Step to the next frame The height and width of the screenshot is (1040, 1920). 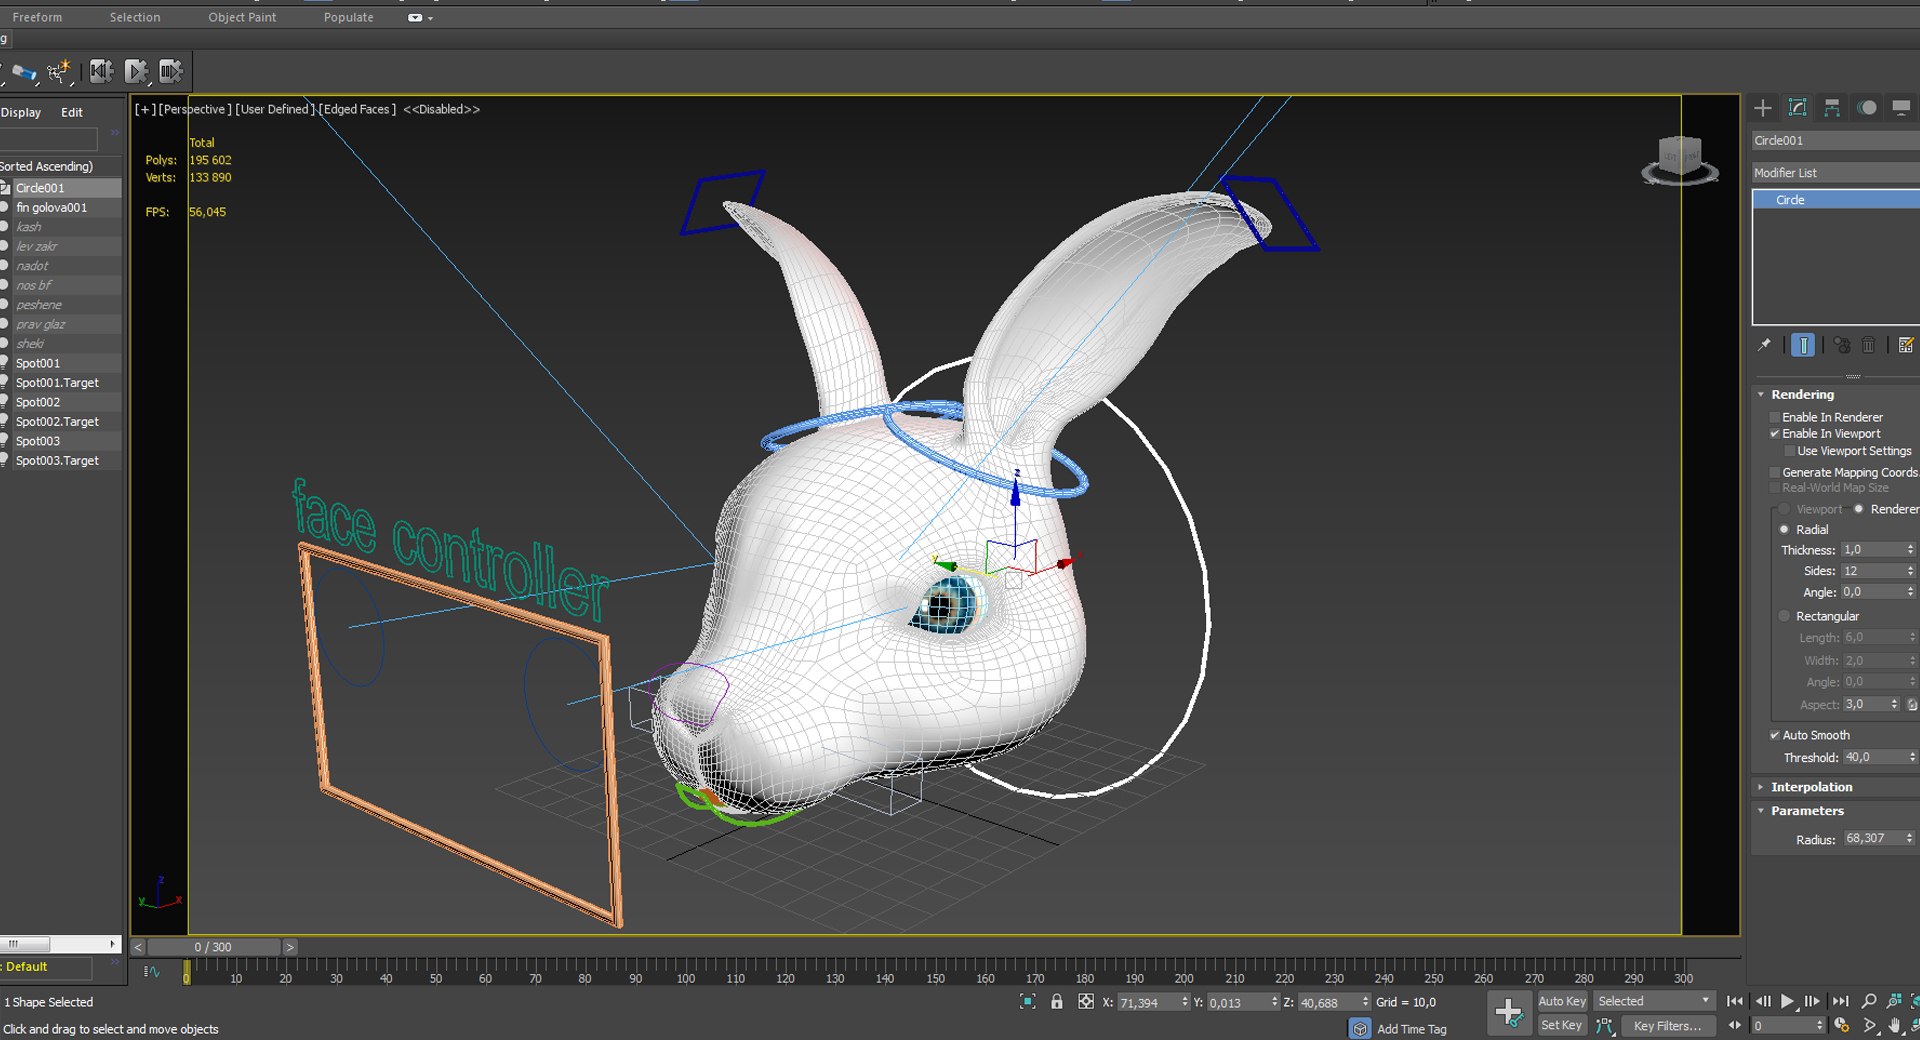tap(1812, 1001)
